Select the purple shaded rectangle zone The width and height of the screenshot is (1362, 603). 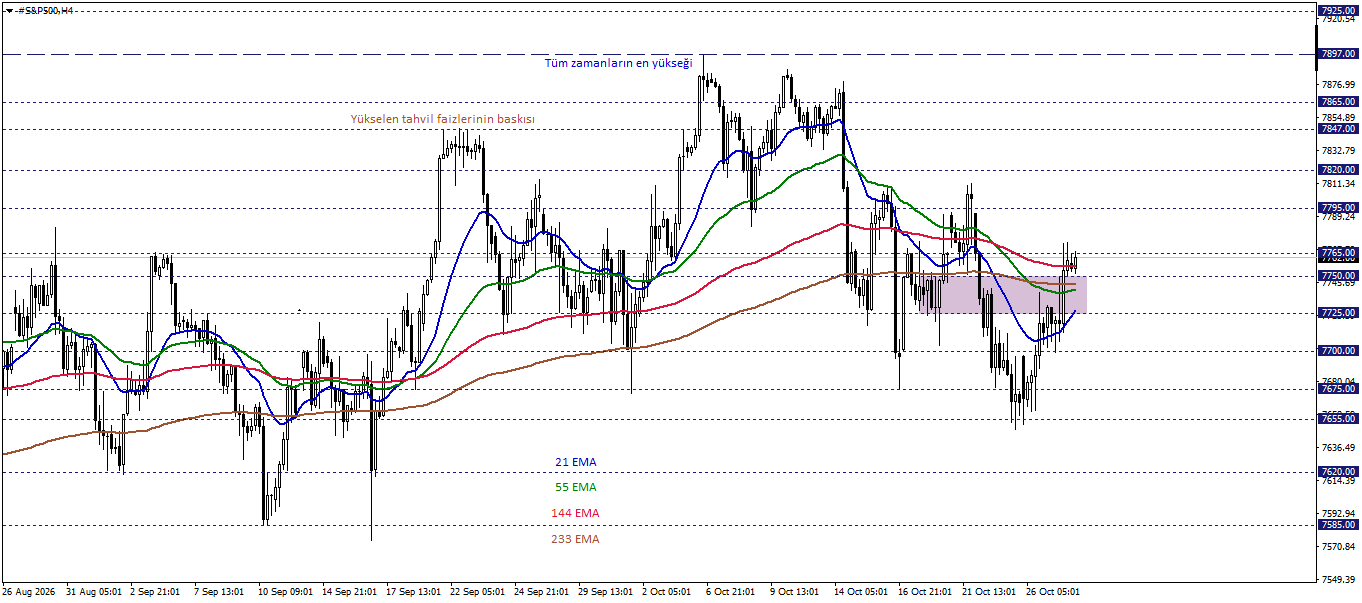(1002, 295)
